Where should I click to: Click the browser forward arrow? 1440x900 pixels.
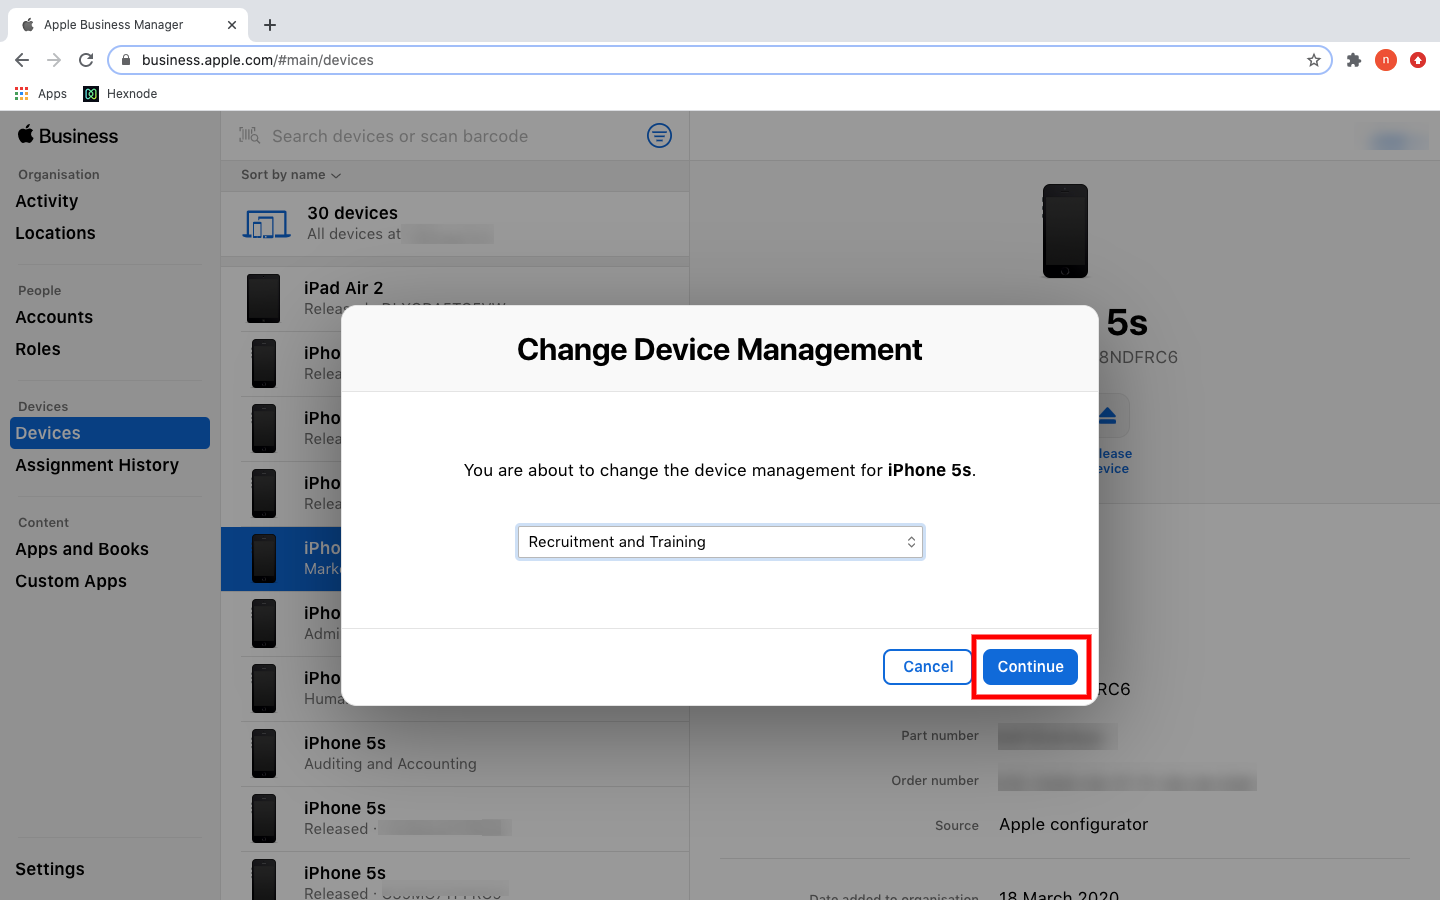(x=54, y=60)
